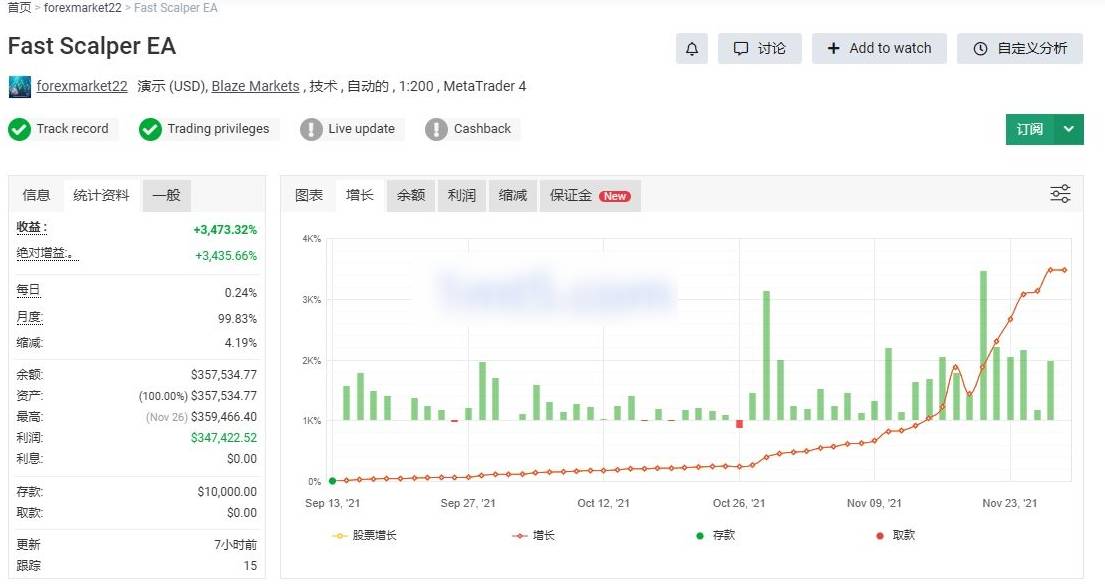Click the Fast Scalper EA title
The image size is (1105, 584).
[92, 46]
